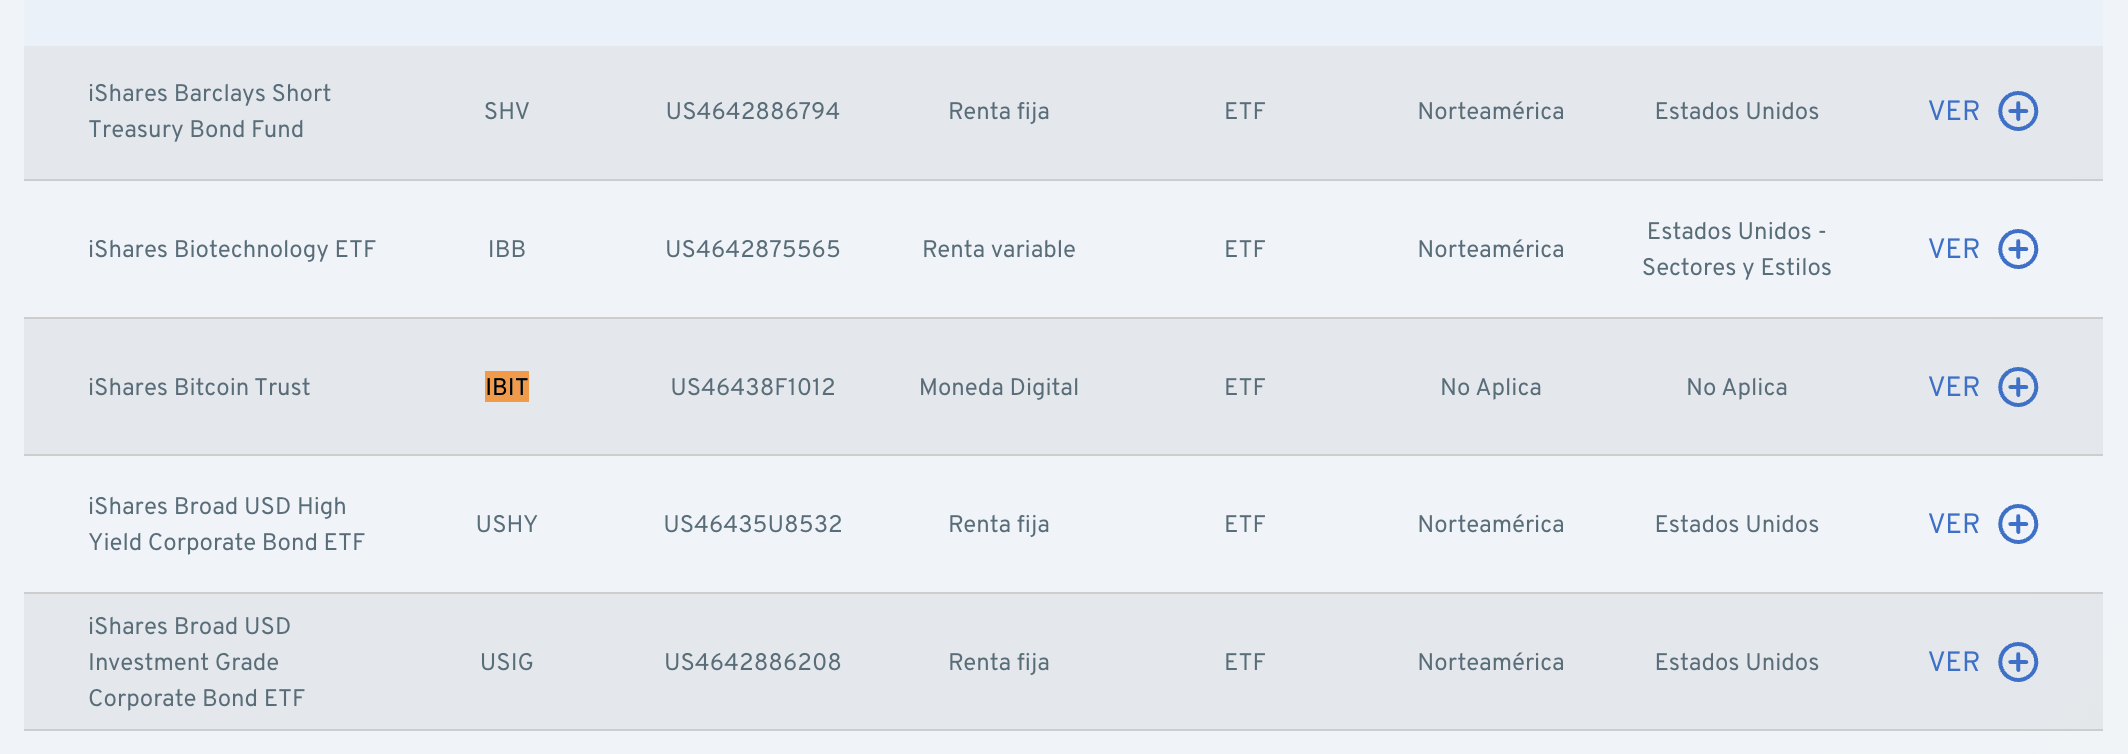
Task: Select ISIN US4642886794 in first row
Action: coord(753,111)
